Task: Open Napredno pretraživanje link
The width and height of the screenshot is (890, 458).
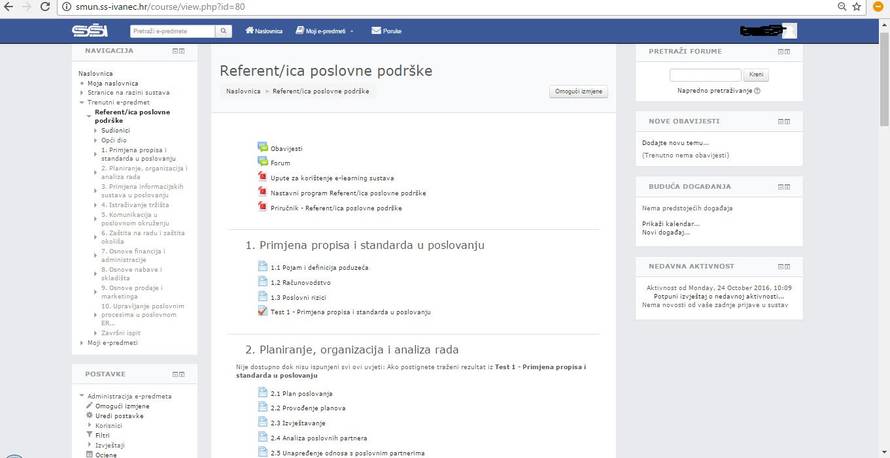Action: [x=715, y=91]
